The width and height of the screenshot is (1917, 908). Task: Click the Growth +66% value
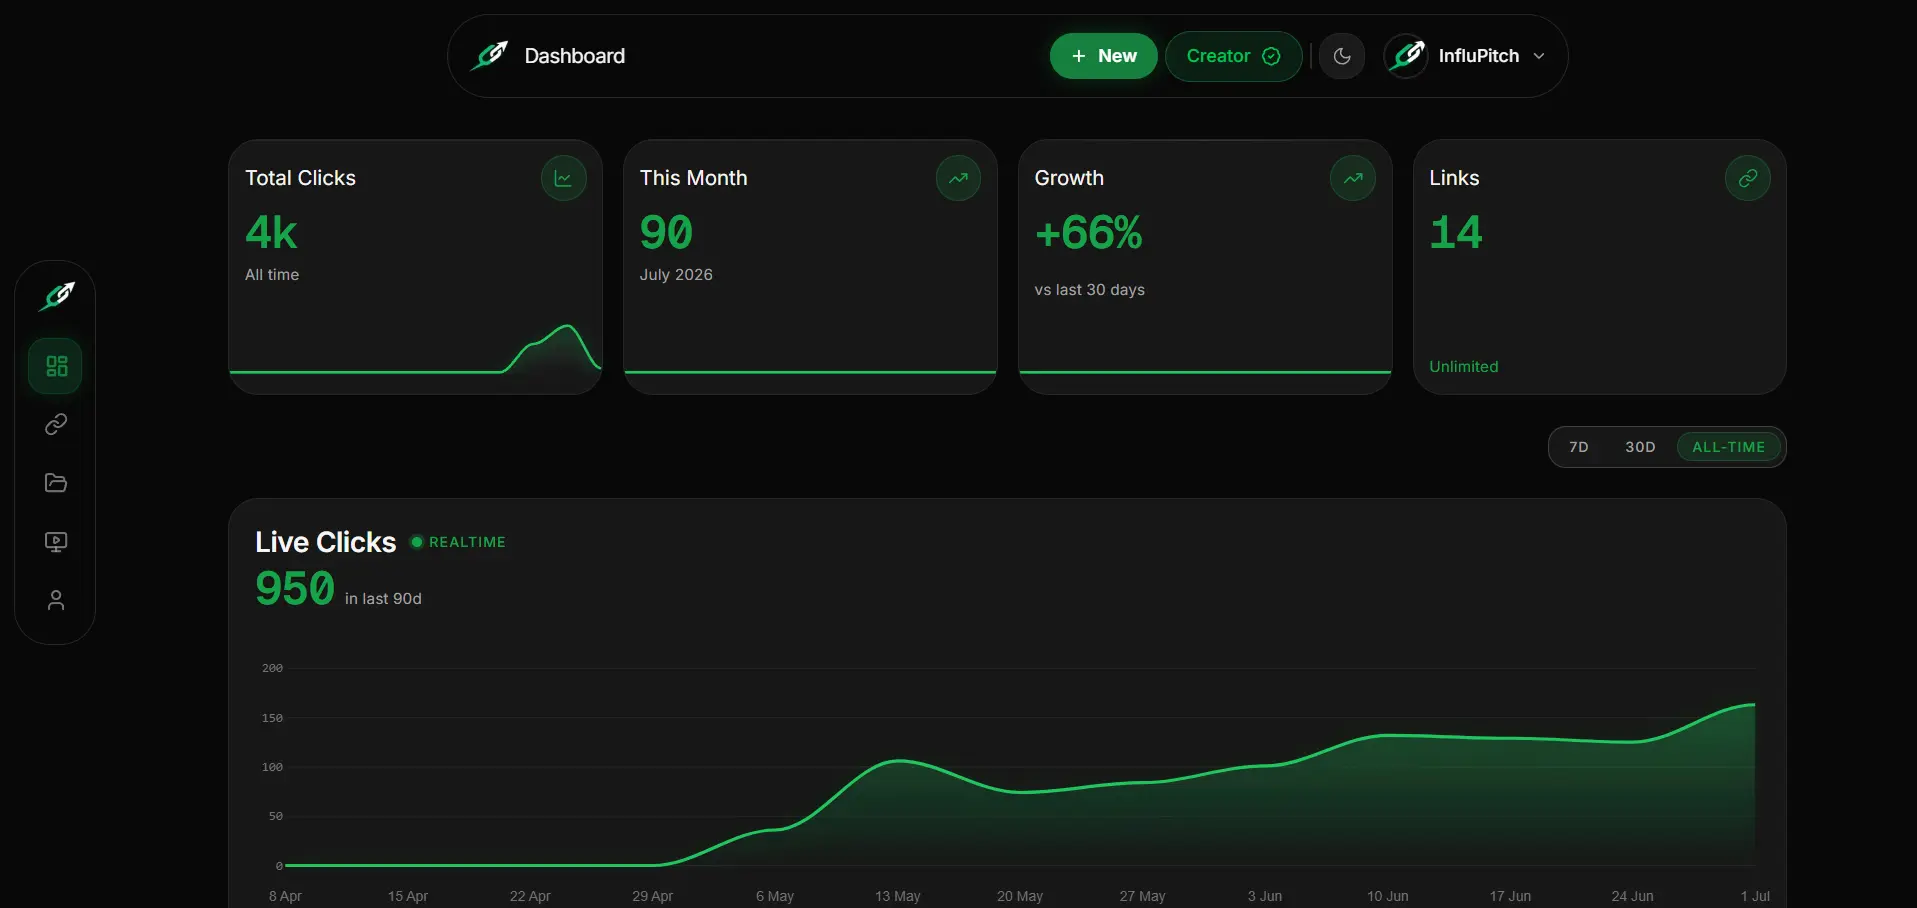[x=1088, y=233]
